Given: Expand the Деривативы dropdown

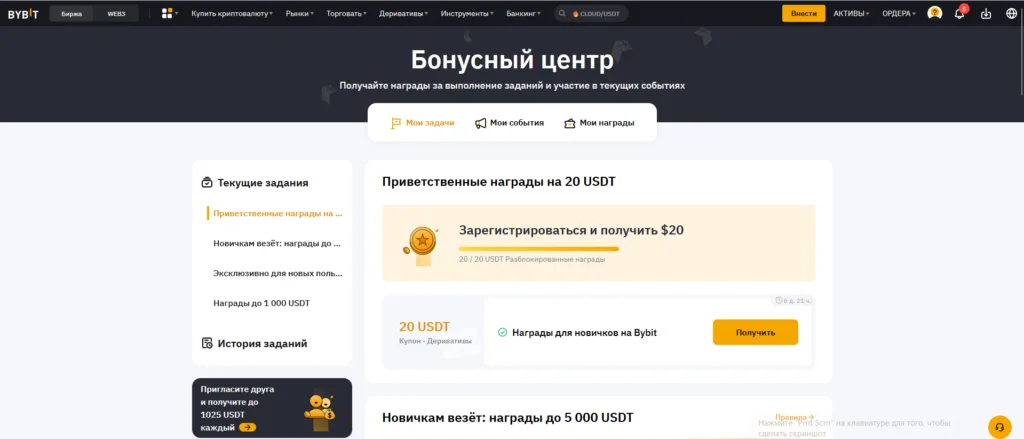Looking at the screenshot, I should click(404, 13).
